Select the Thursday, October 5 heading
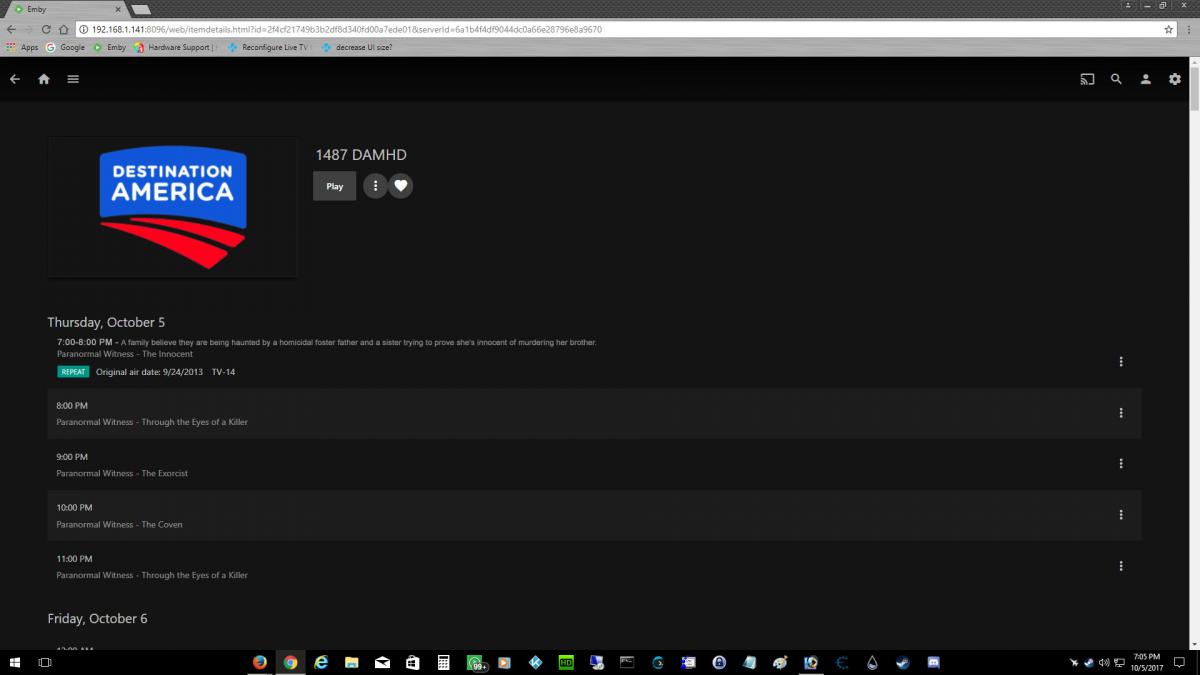Image resolution: width=1200 pixels, height=675 pixels. [106, 322]
